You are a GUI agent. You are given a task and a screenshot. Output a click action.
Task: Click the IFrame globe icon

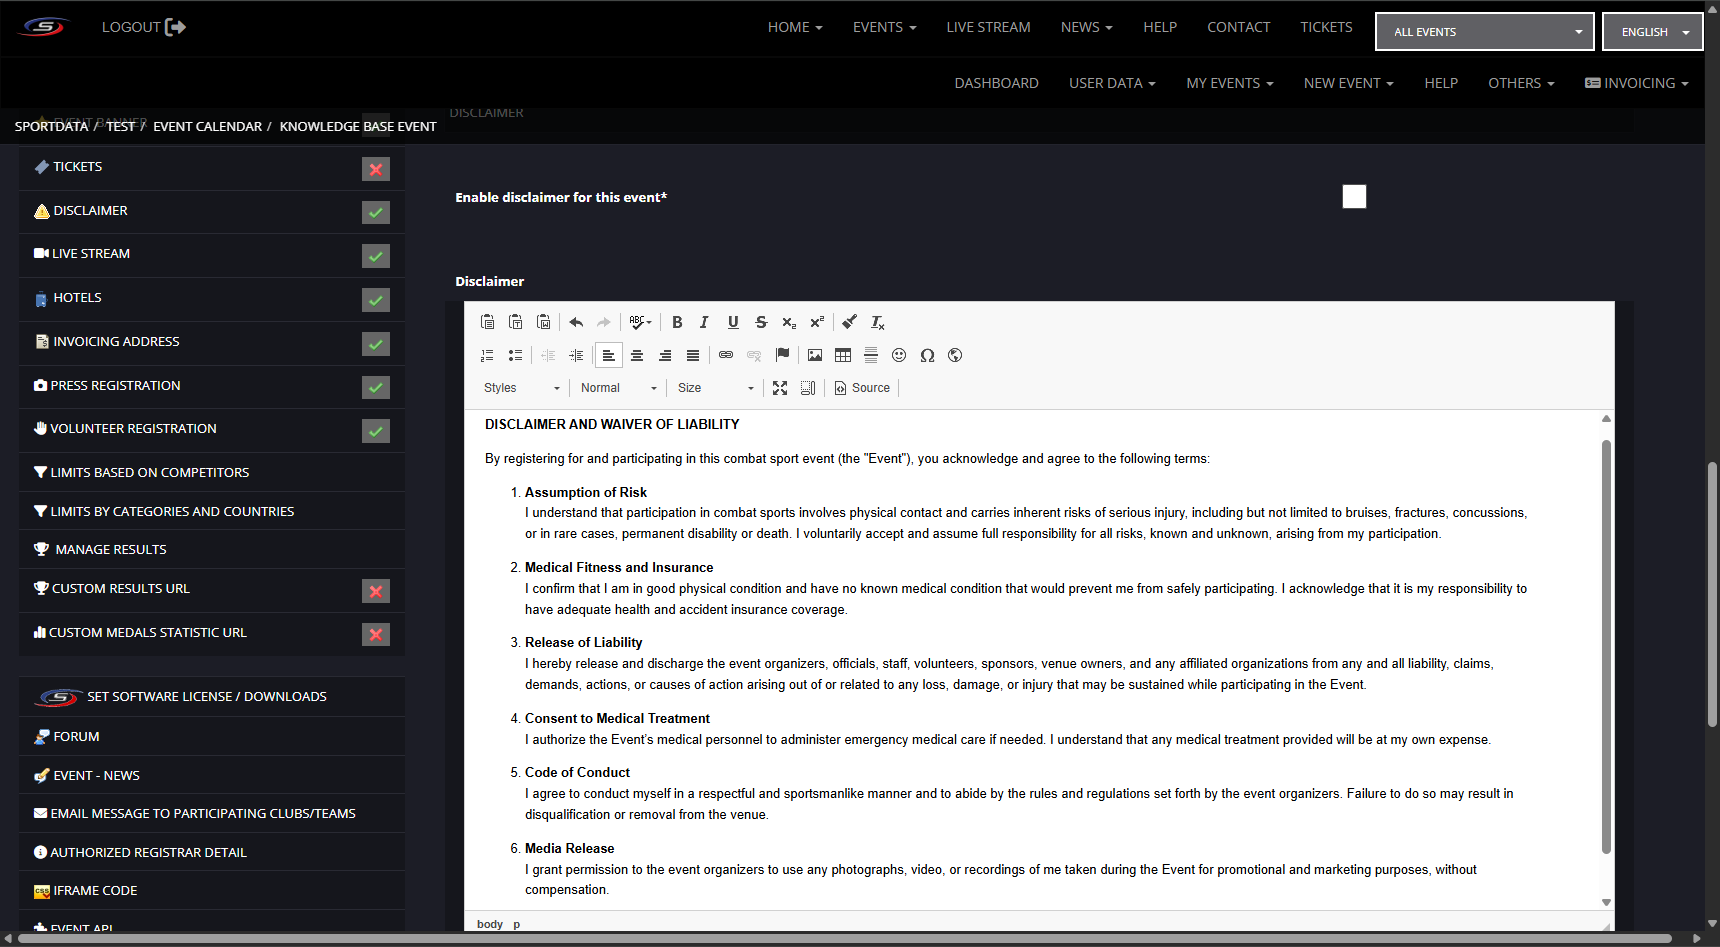(955, 355)
